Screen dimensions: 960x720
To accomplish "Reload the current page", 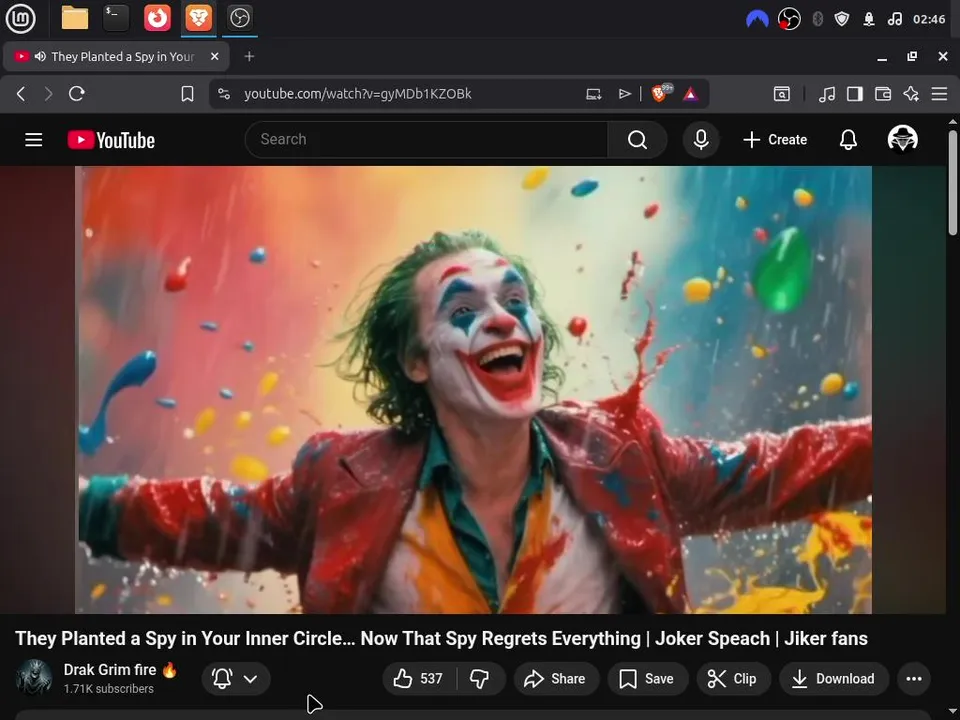I will coord(77,94).
